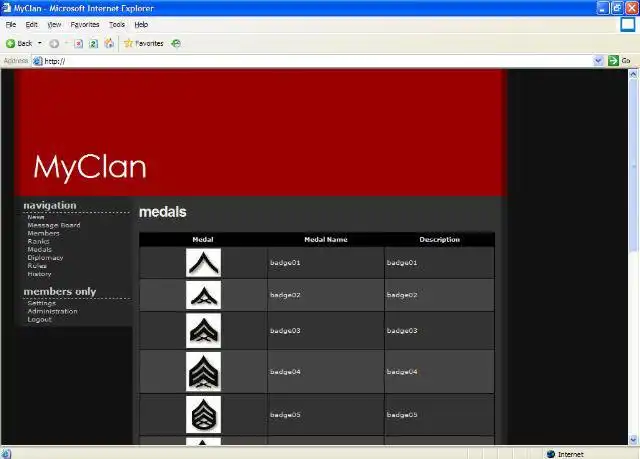The width and height of the screenshot is (640, 459).
Task: Open the View menu
Action: click(x=54, y=24)
